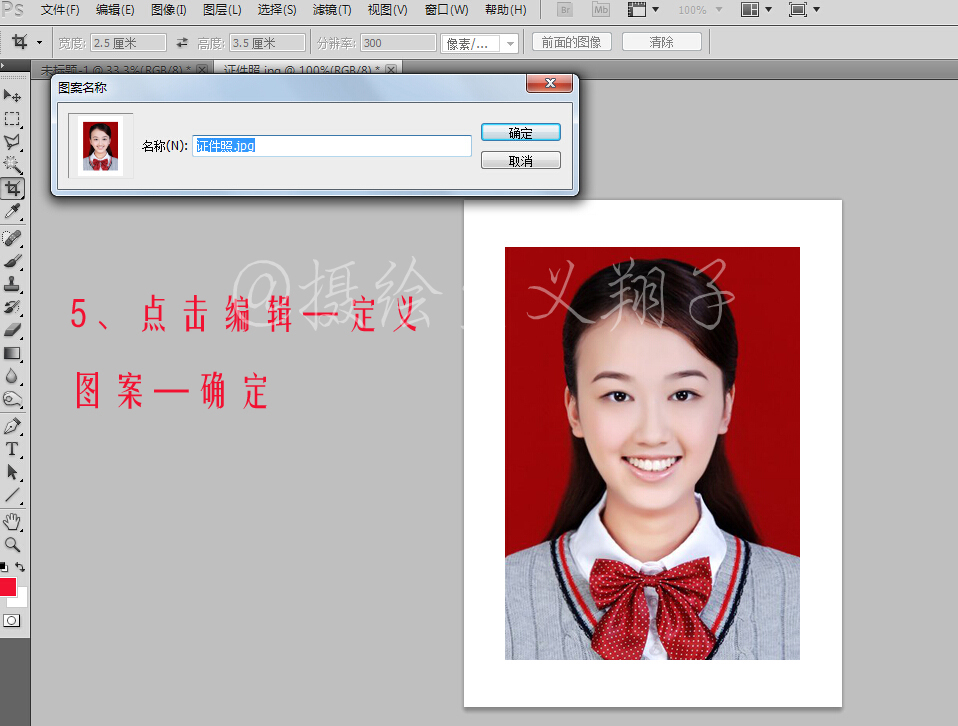Choose the Eyedropper tool

[x=12, y=211]
